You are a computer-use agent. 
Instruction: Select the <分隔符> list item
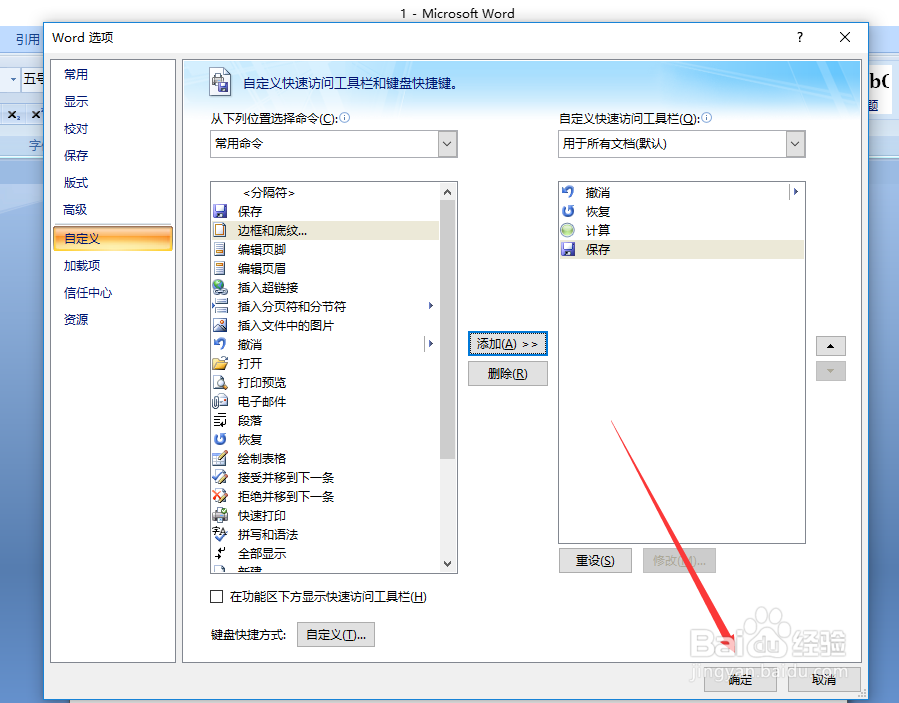[x=325, y=193]
